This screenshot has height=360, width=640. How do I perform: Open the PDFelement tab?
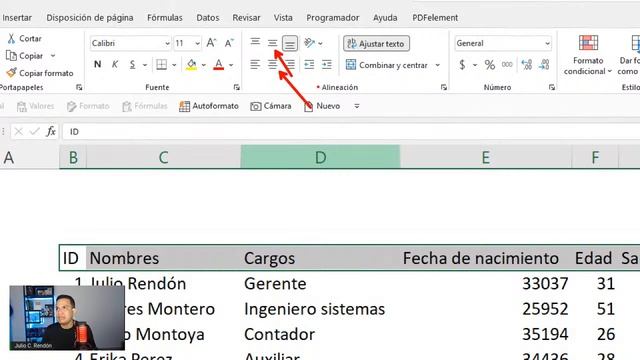(x=435, y=18)
